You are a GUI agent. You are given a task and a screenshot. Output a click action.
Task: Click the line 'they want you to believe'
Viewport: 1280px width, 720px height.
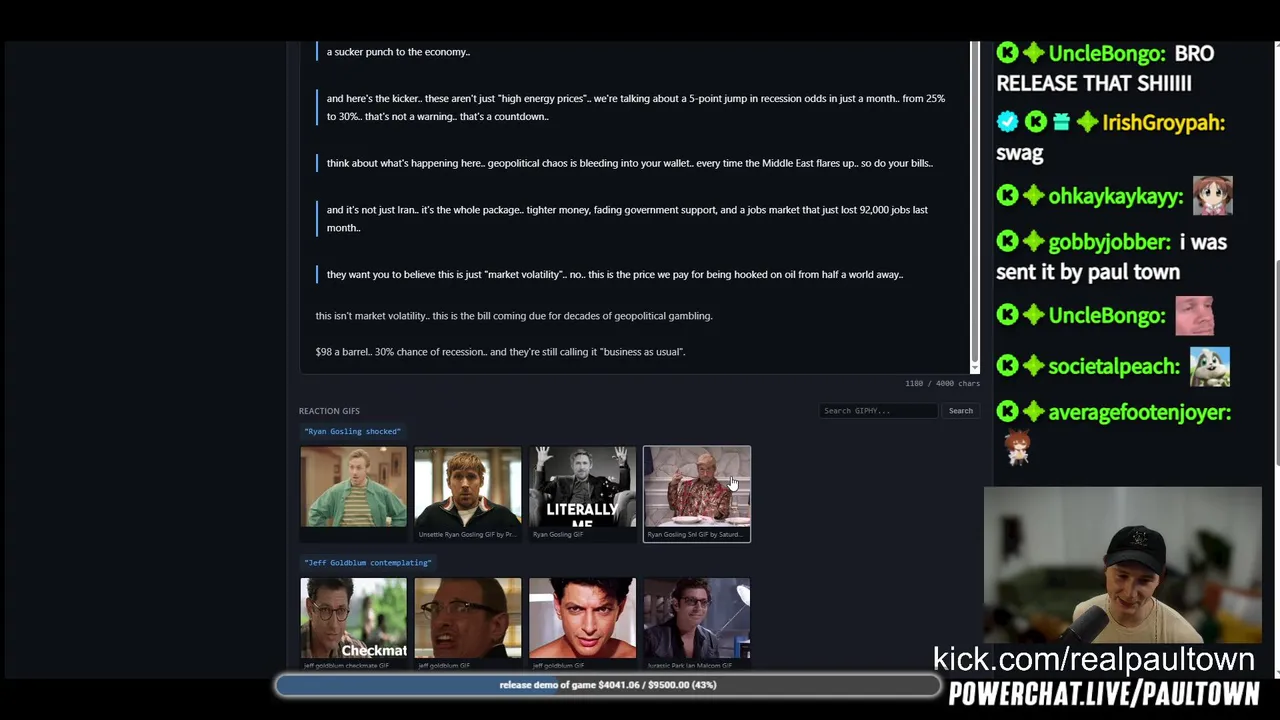click(x=615, y=274)
